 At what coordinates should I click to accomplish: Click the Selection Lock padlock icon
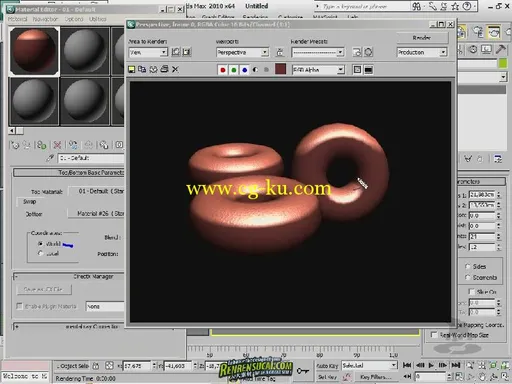[x=96, y=366]
